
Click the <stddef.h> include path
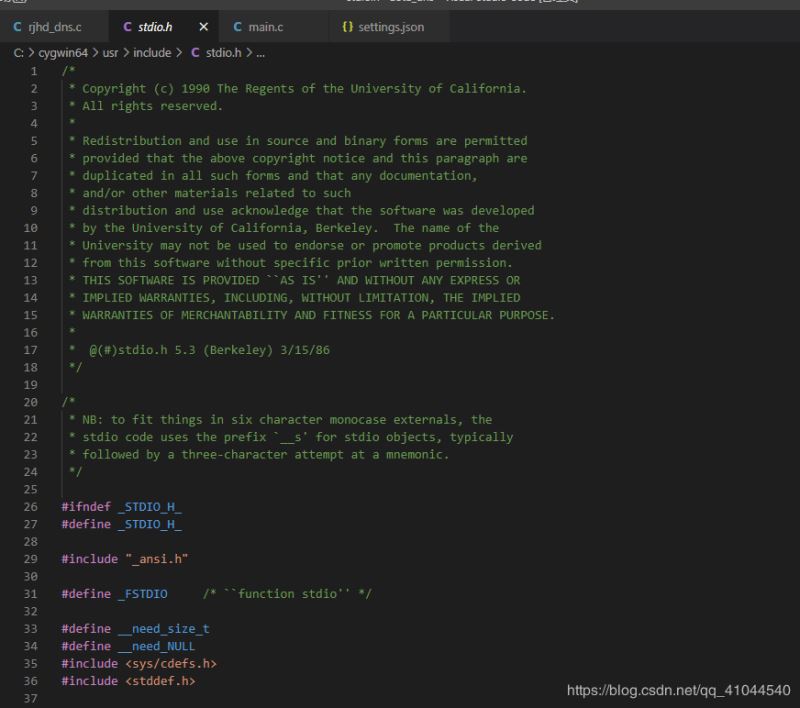coord(160,681)
